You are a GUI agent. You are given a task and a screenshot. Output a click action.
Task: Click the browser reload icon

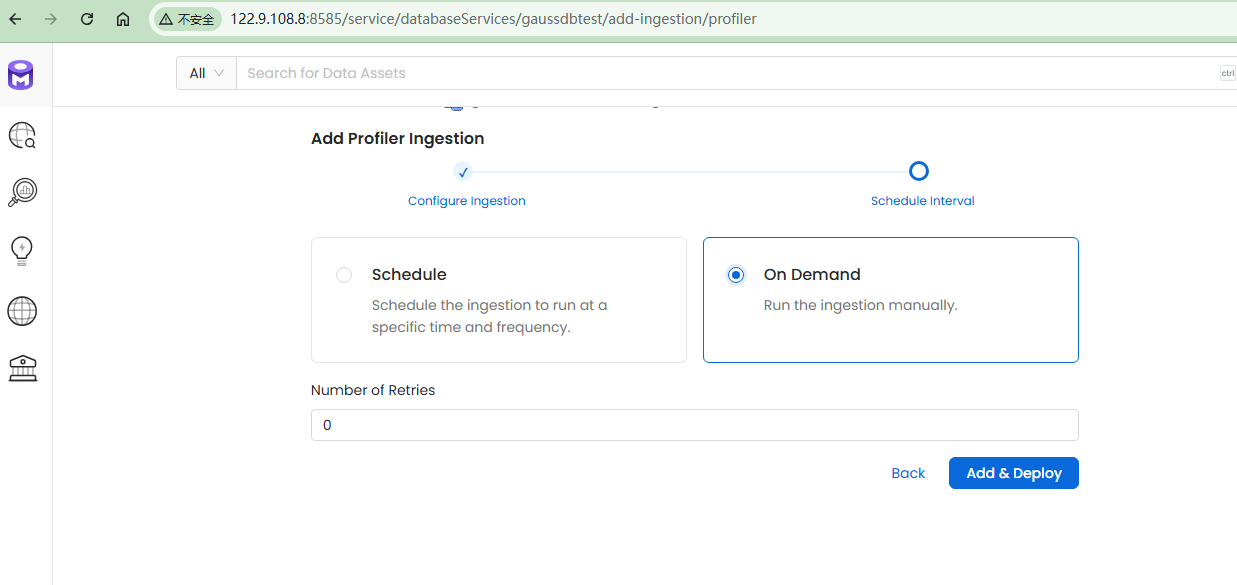pos(87,19)
